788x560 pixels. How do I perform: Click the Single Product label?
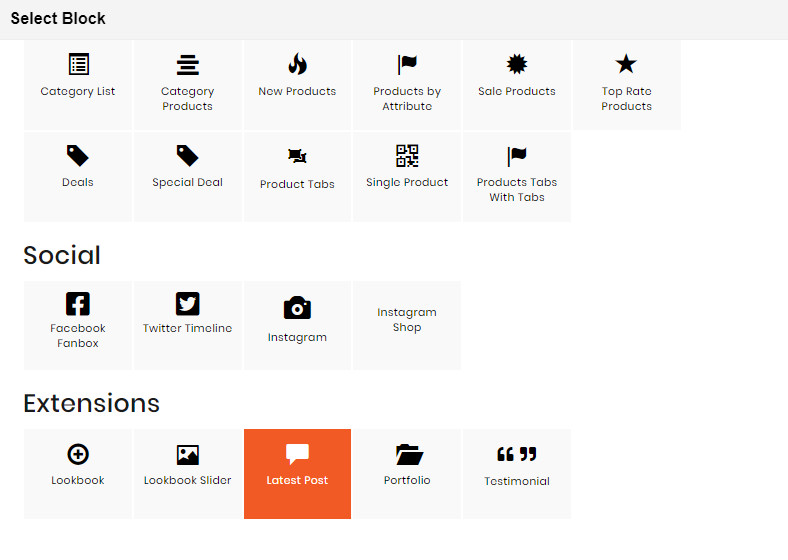click(x=407, y=182)
